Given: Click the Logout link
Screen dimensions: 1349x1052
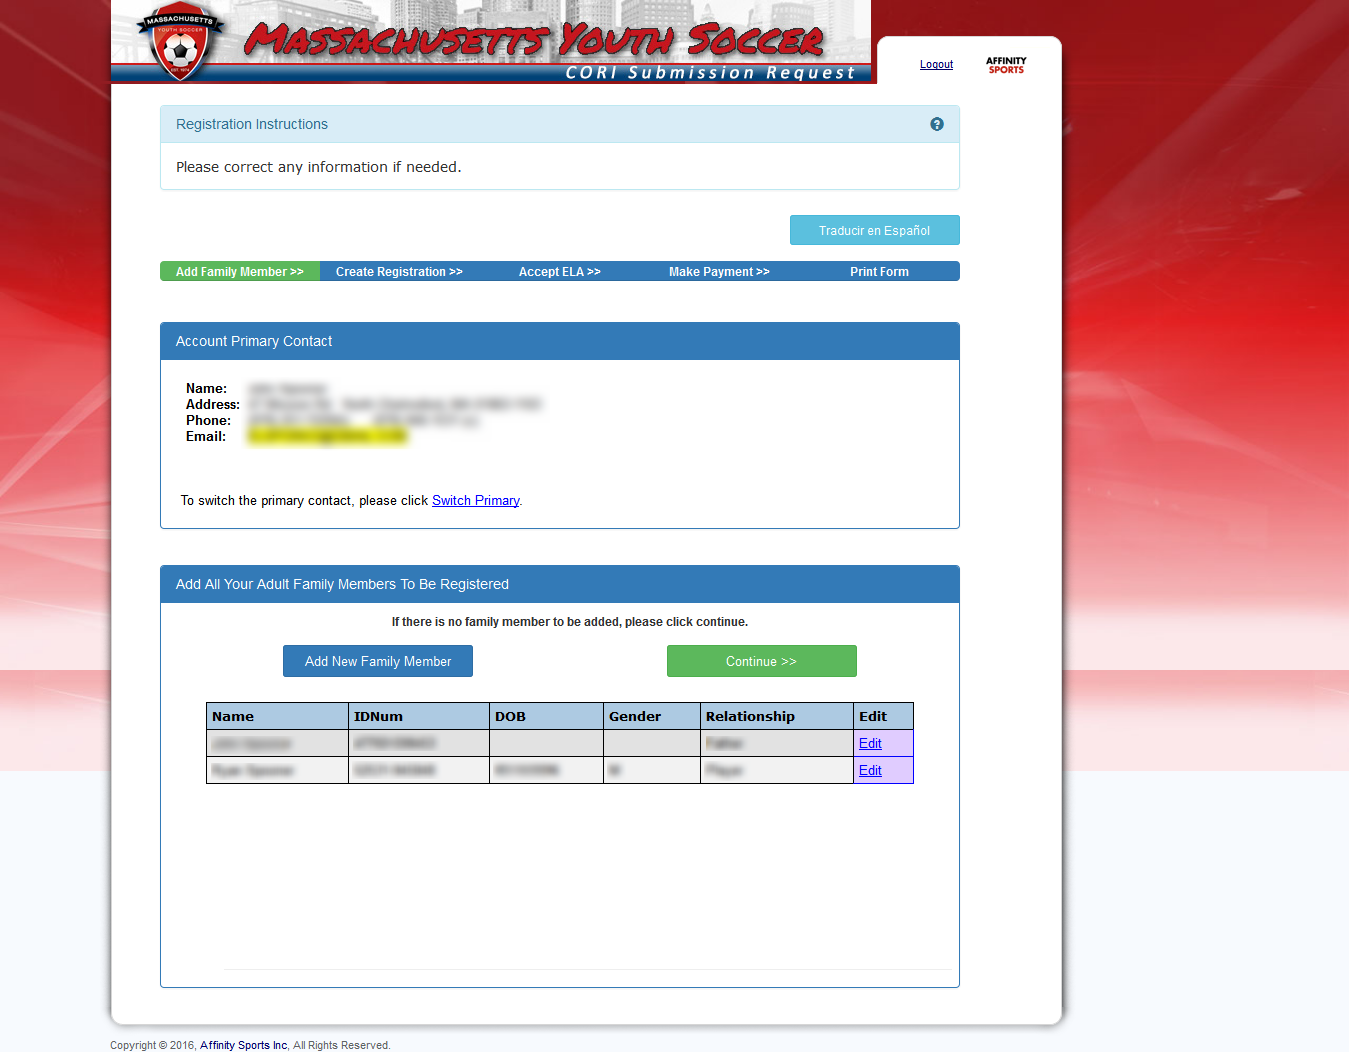Looking at the screenshot, I should (936, 65).
